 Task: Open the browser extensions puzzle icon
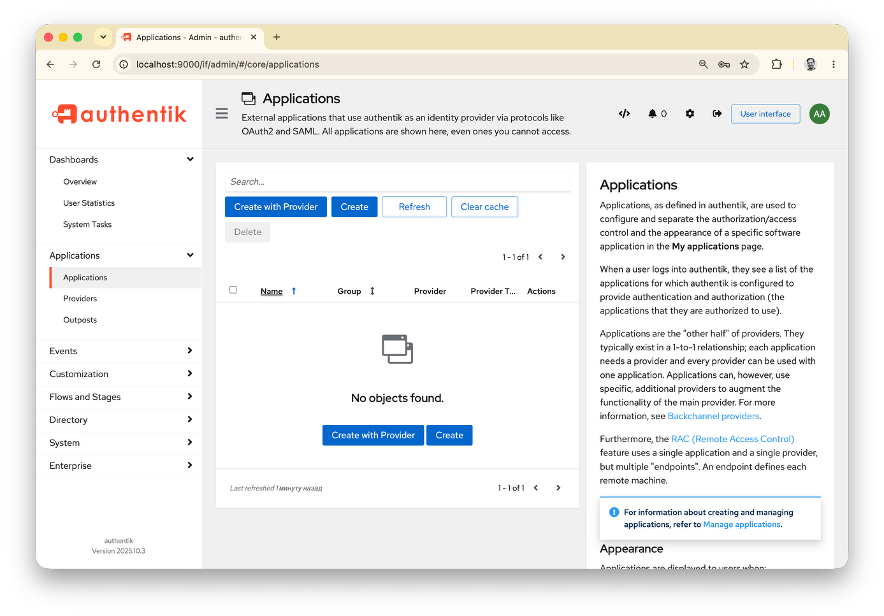point(776,64)
